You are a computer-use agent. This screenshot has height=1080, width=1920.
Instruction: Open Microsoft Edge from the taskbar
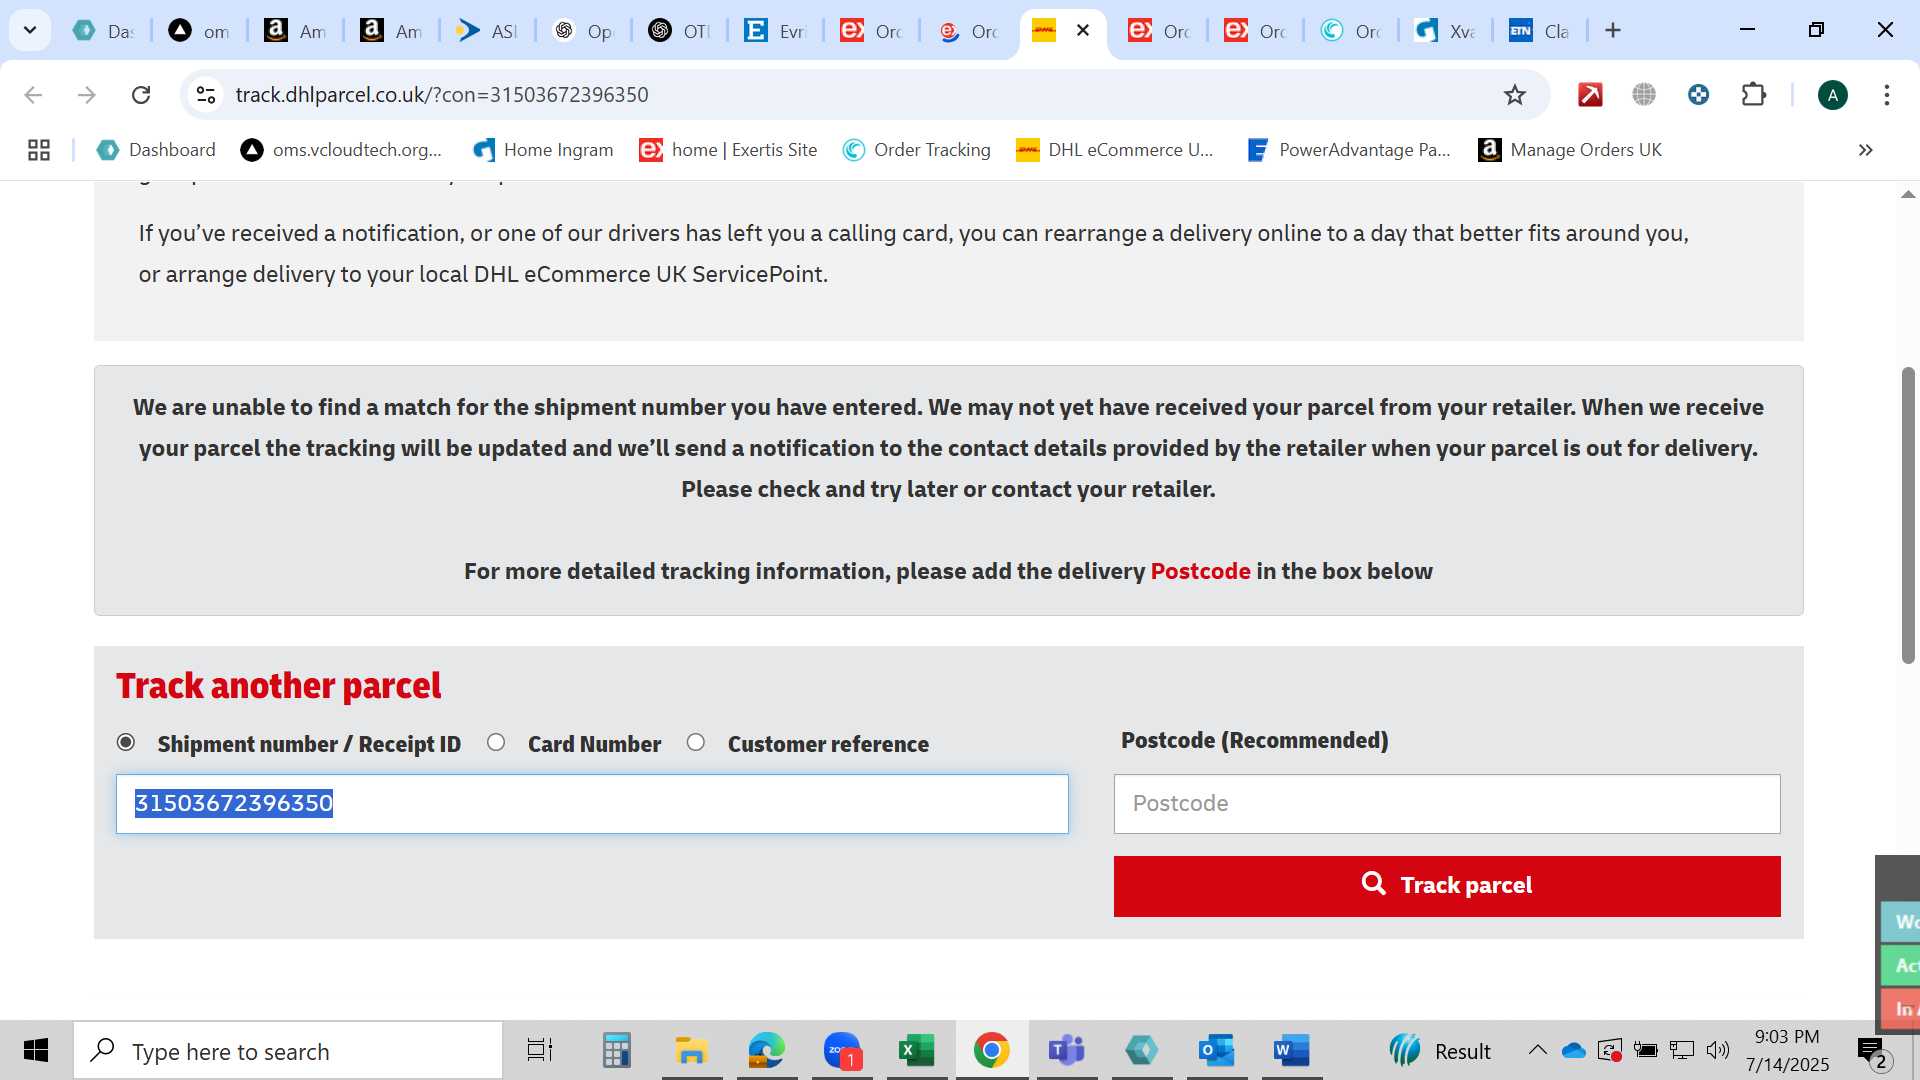tap(766, 1051)
